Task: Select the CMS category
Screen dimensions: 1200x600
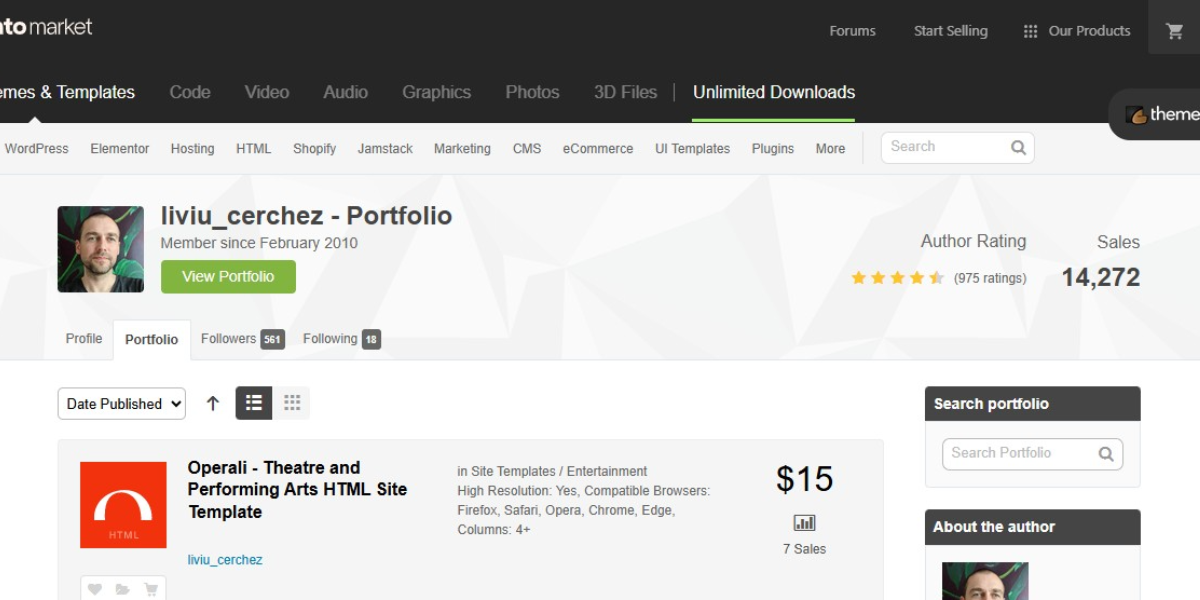Action: click(527, 148)
